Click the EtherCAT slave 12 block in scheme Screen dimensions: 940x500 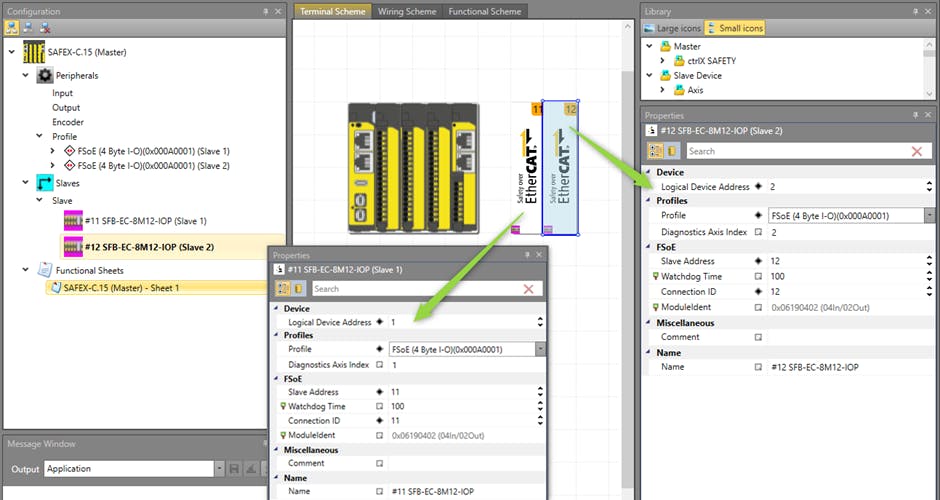point(559,170)
